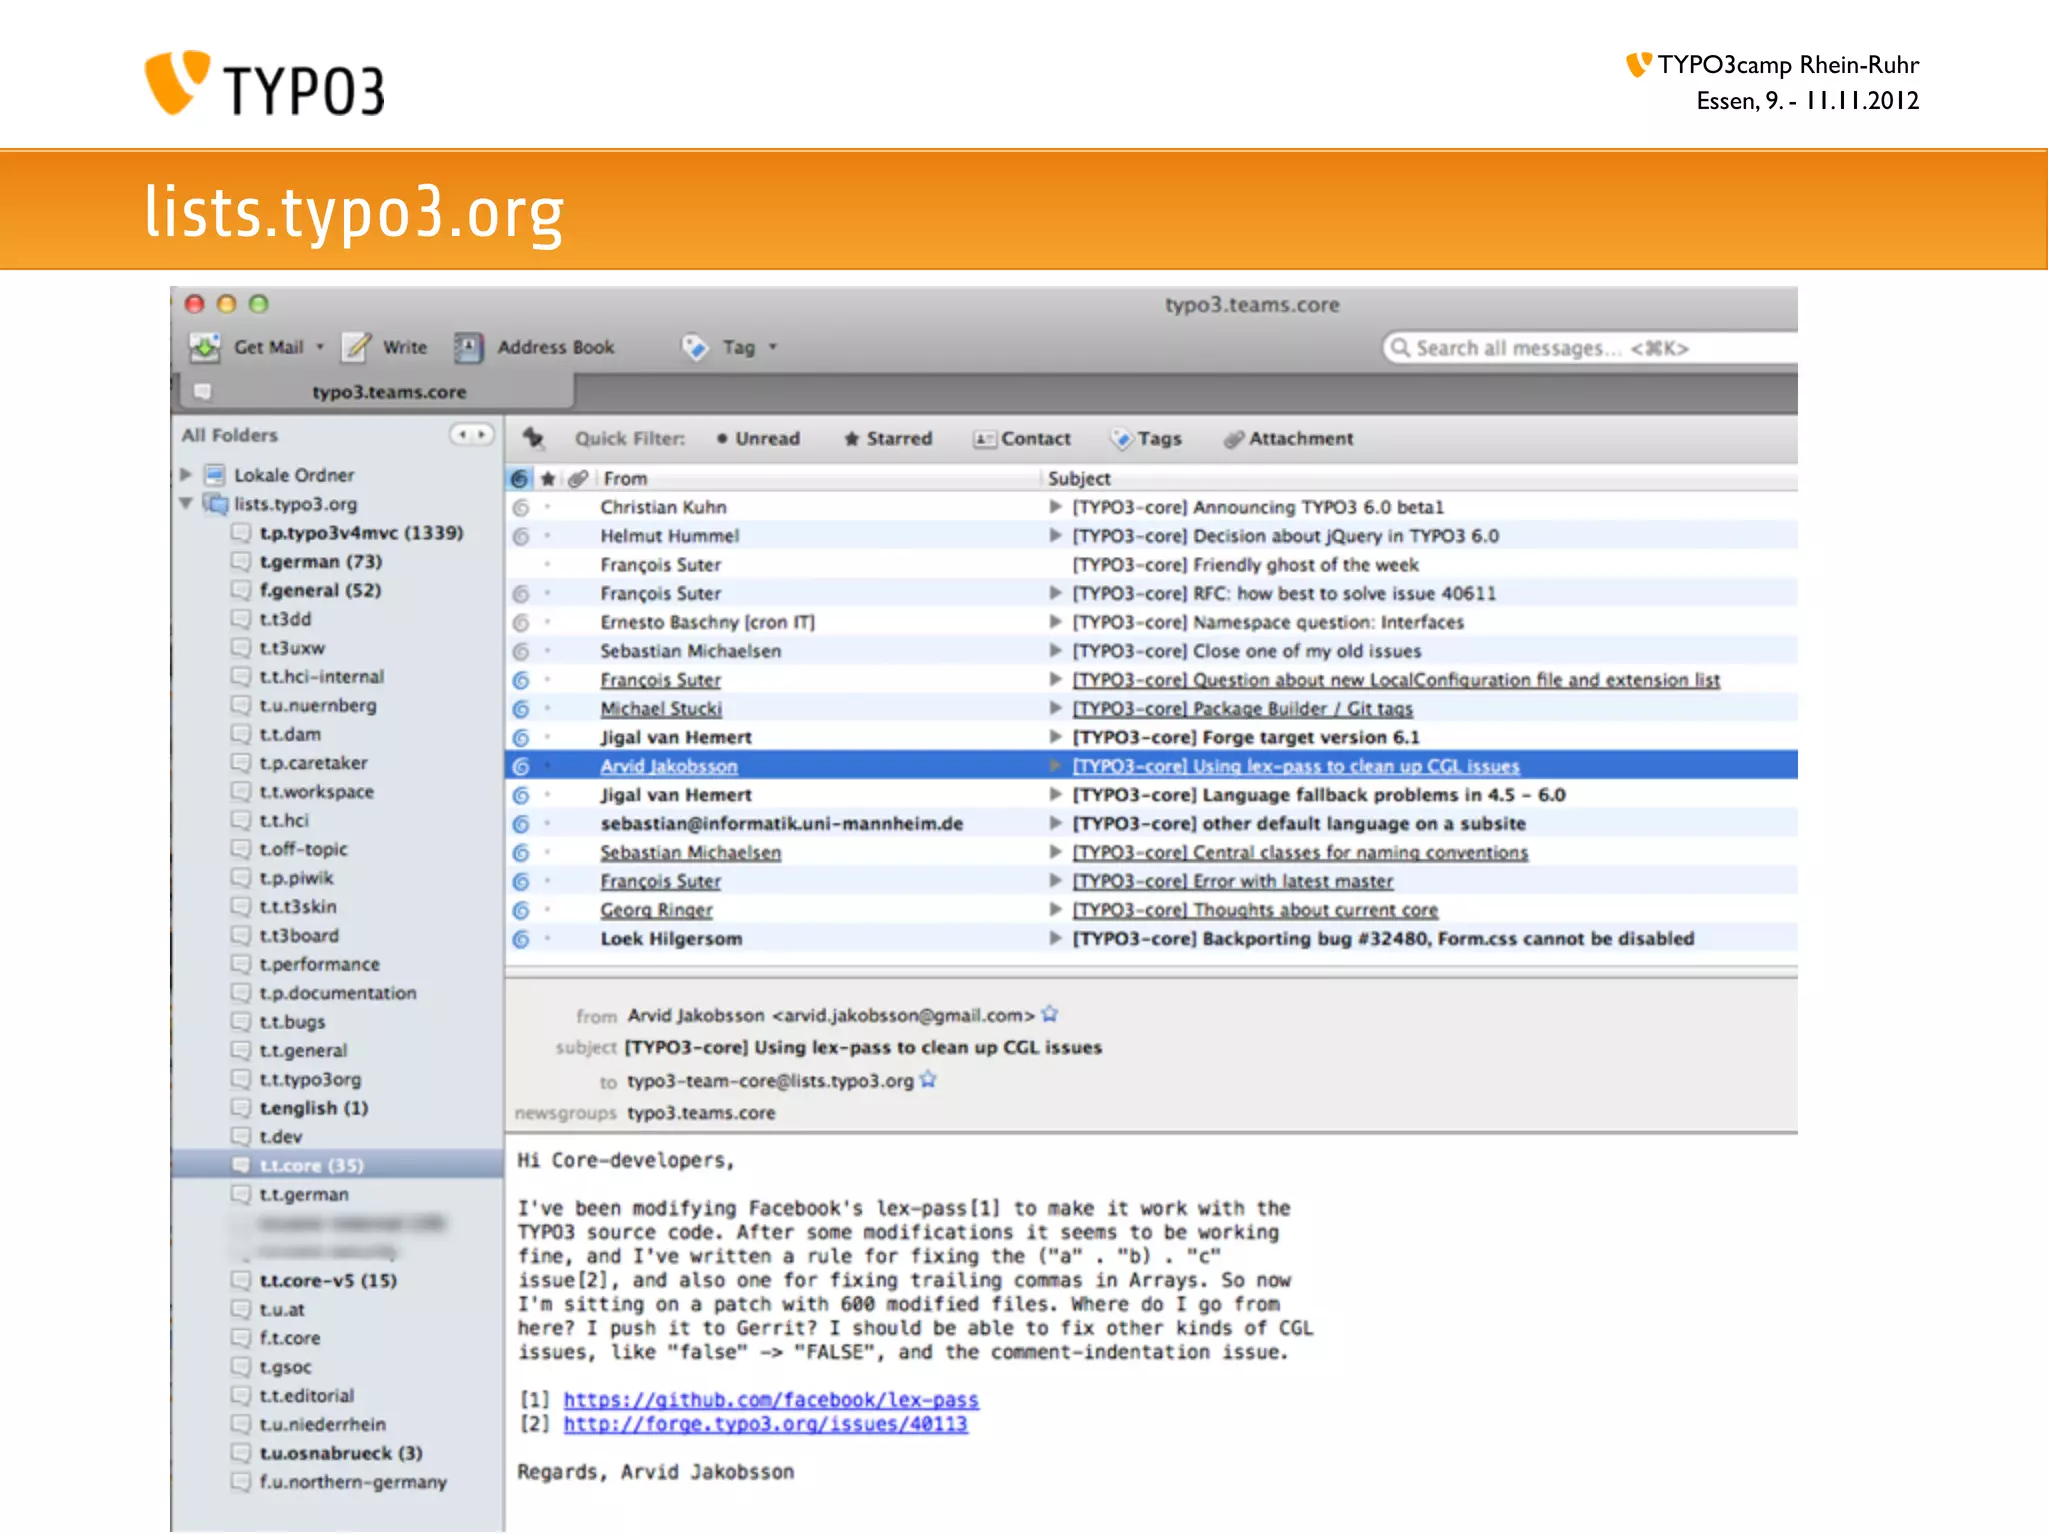This screenshot has width=2048, height=1536.
Task: Open the t.u.osnabrueck (3) newsgroup
Action: tap(341, 1453)
